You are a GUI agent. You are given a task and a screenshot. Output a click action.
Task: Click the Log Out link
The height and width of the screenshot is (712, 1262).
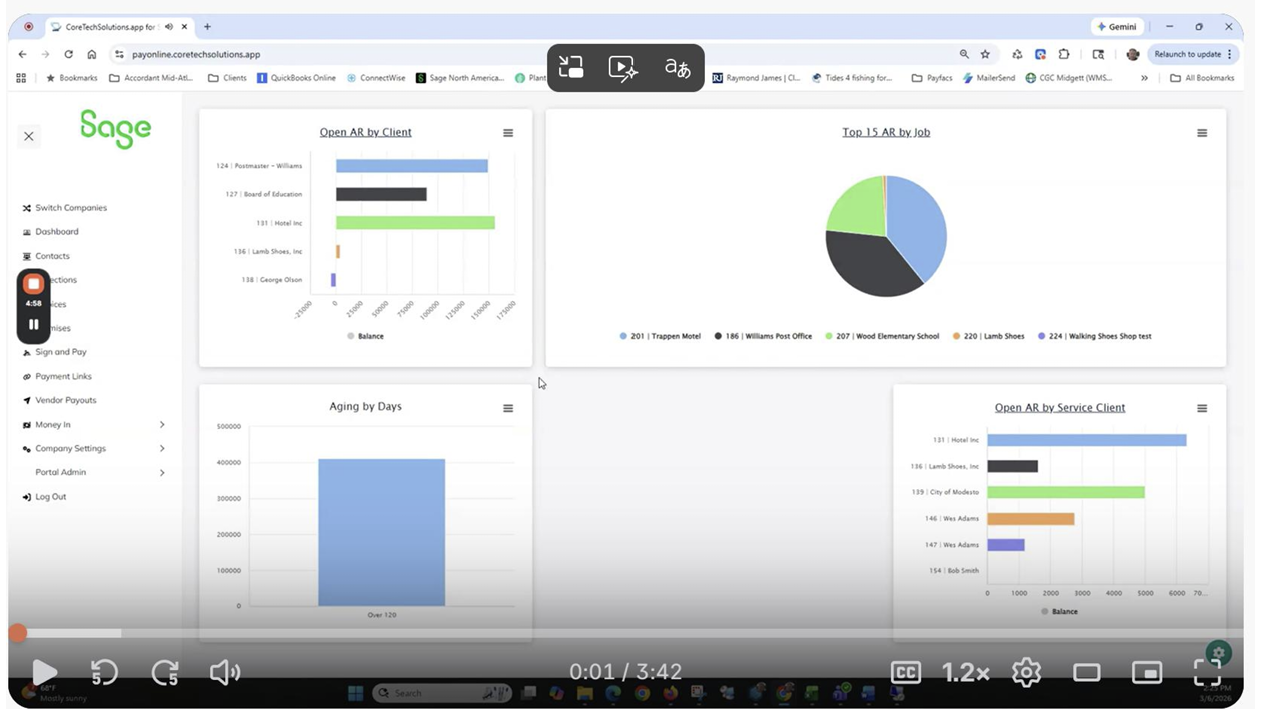52,496
